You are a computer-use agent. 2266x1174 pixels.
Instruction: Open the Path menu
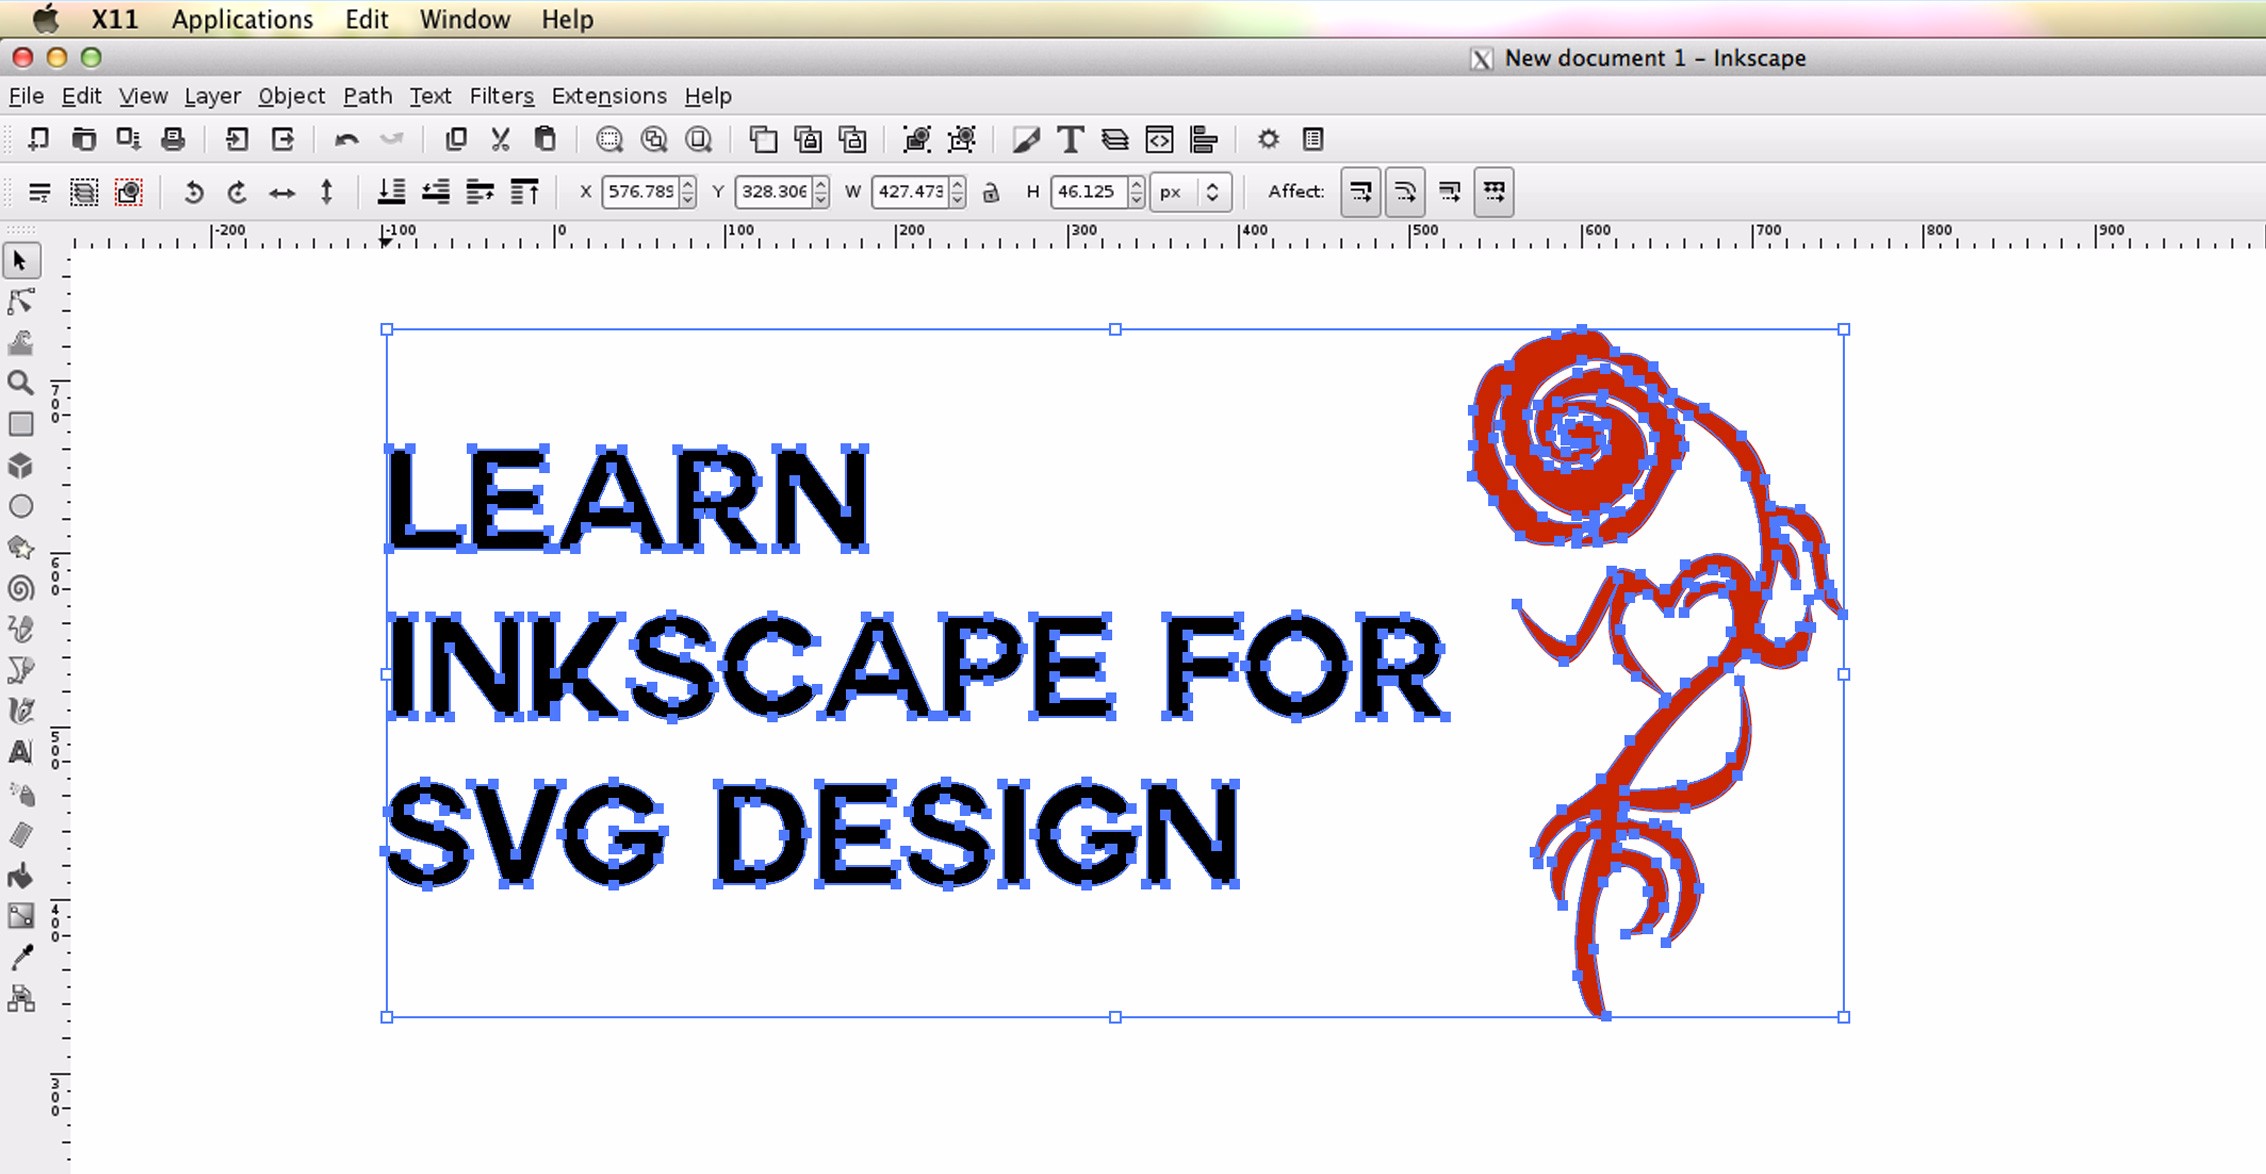(x=368, y=96)
